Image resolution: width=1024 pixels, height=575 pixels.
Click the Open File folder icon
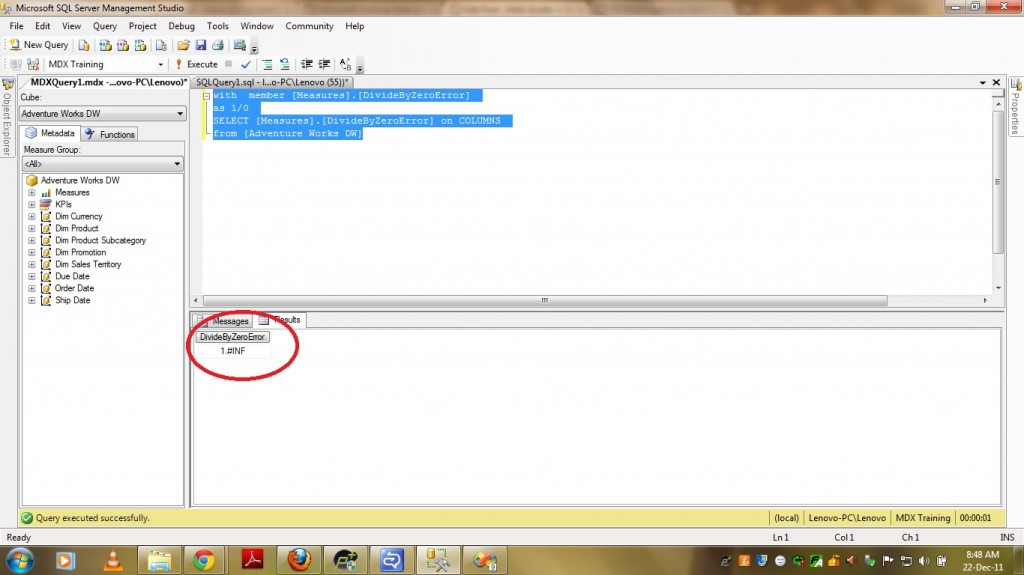click(x=184, y=45)
